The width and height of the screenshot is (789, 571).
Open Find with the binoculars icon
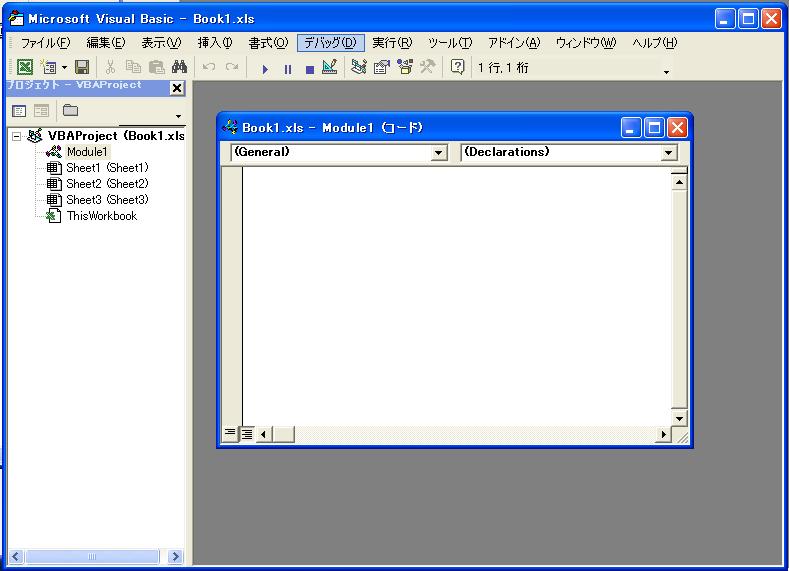pyautogui.click(x=179, y=67)
